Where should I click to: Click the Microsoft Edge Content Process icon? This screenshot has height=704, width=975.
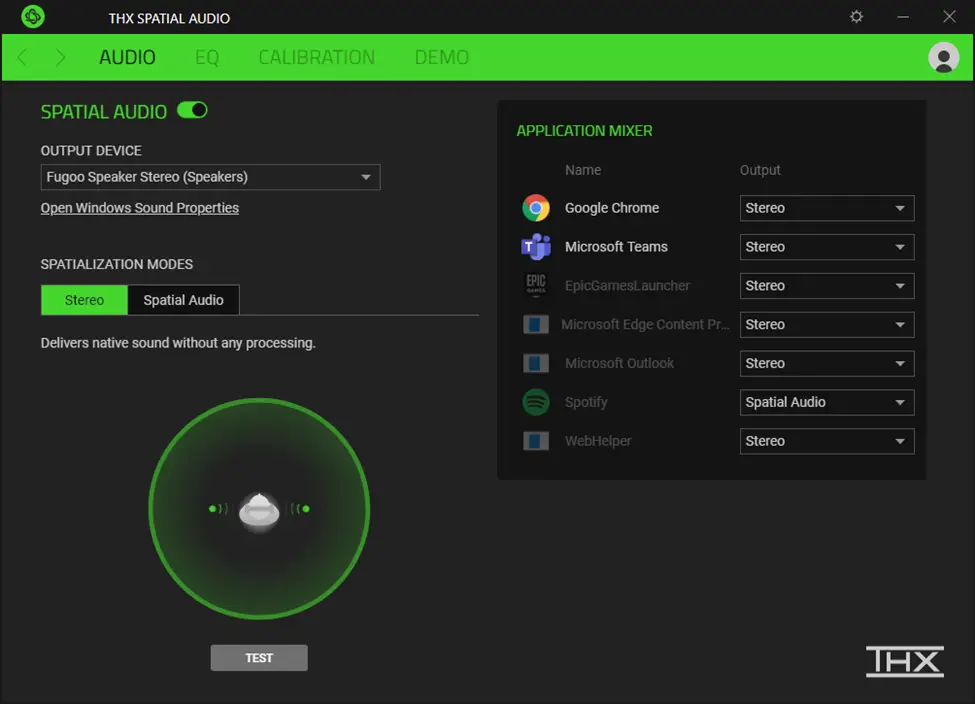pos(535,325)
